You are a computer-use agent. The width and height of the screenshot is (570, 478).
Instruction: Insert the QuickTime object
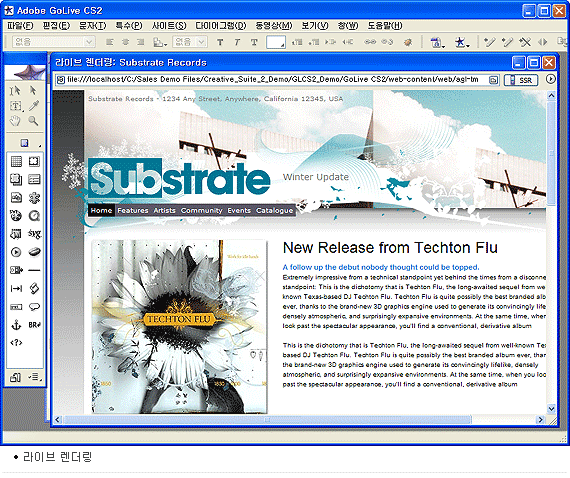click(x=34, y=216)
